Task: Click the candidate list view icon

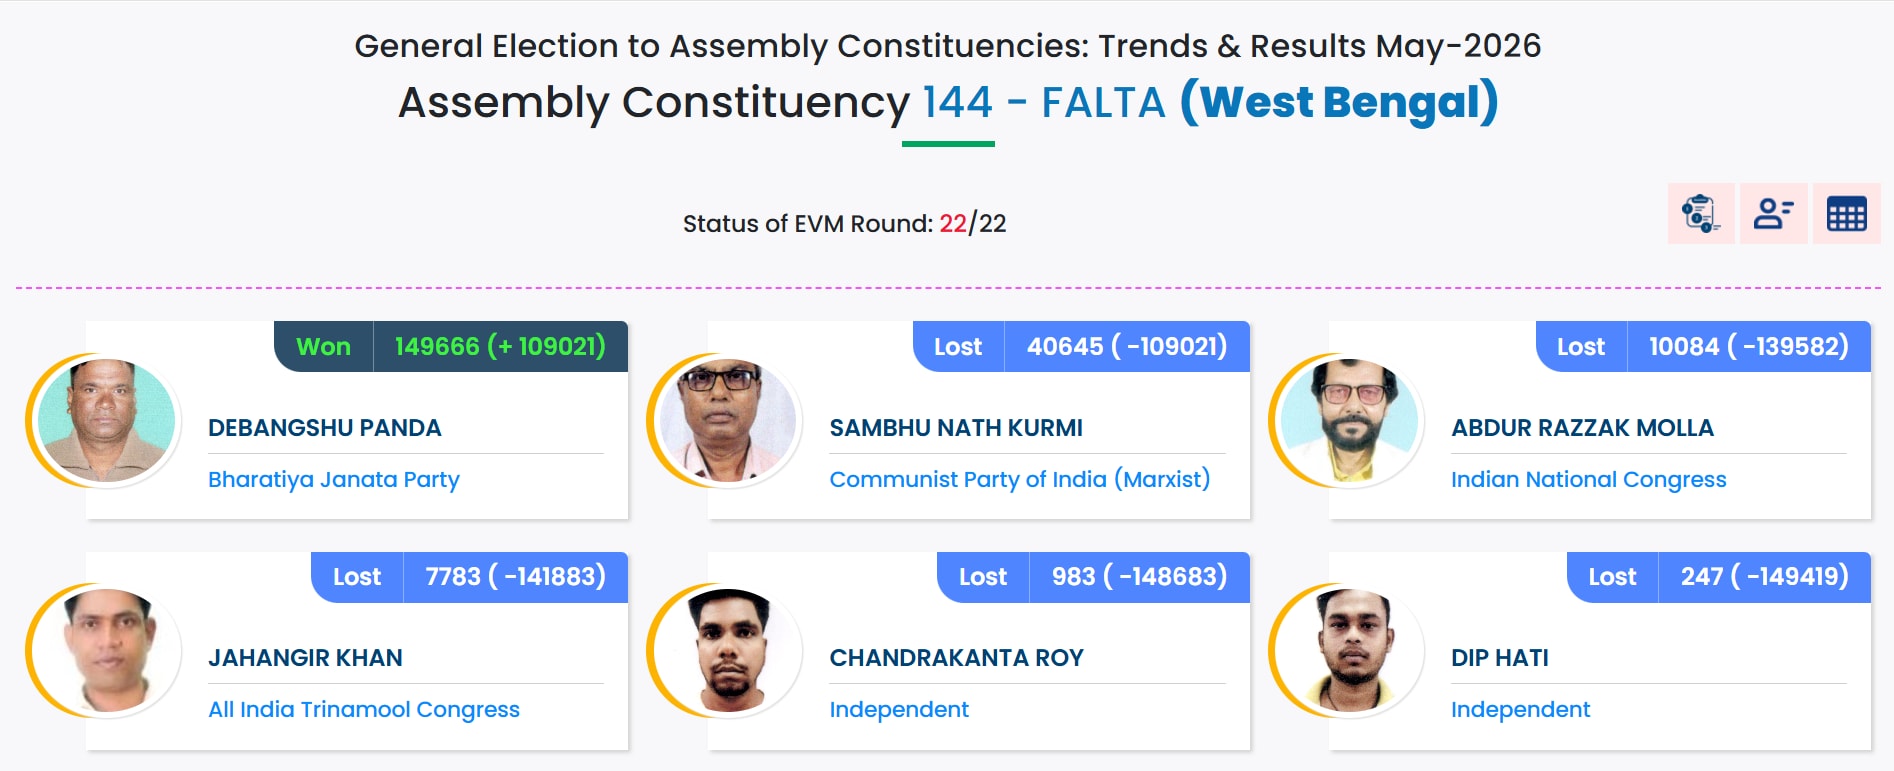Action: click(1773, 214)
